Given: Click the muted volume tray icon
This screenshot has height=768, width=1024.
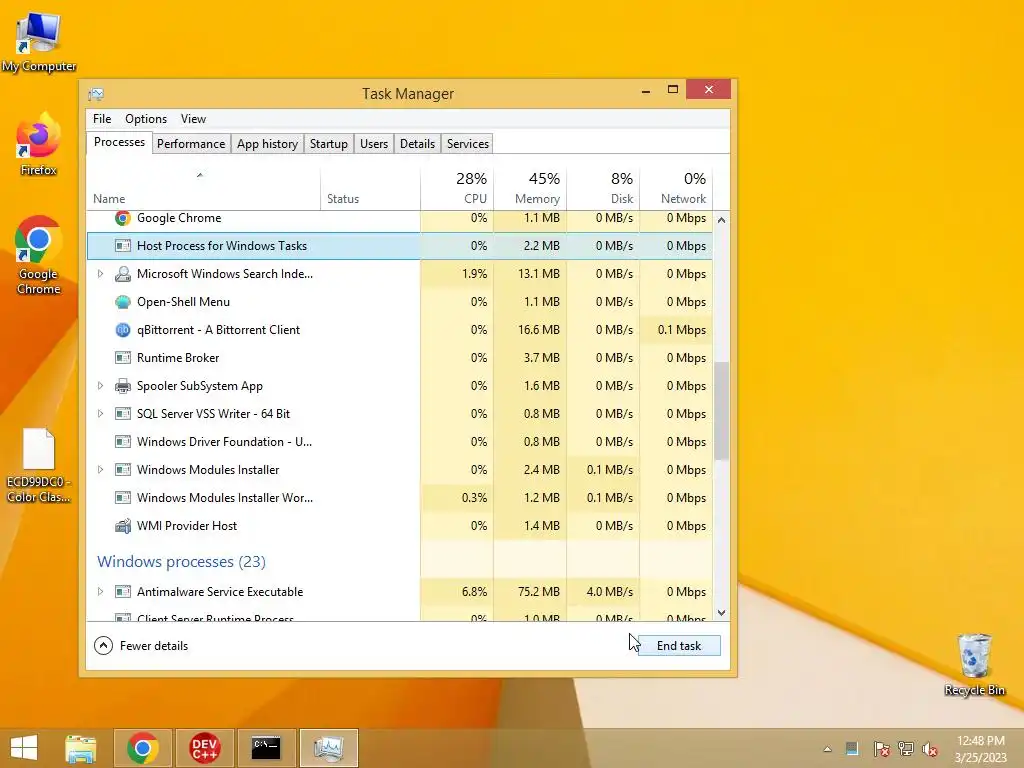Looking at the screenshot, I should coord(930,748).
